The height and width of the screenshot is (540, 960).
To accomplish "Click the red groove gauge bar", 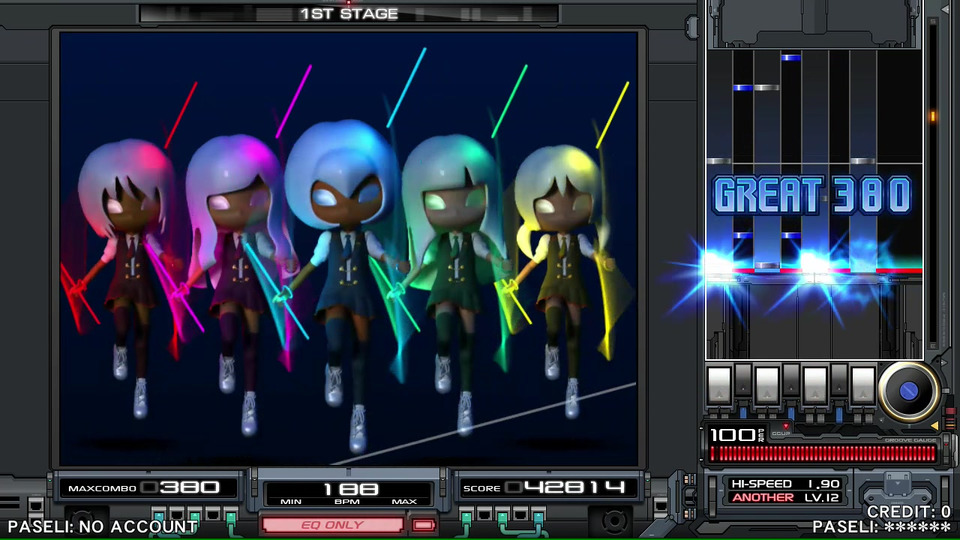I will point(822,454).
